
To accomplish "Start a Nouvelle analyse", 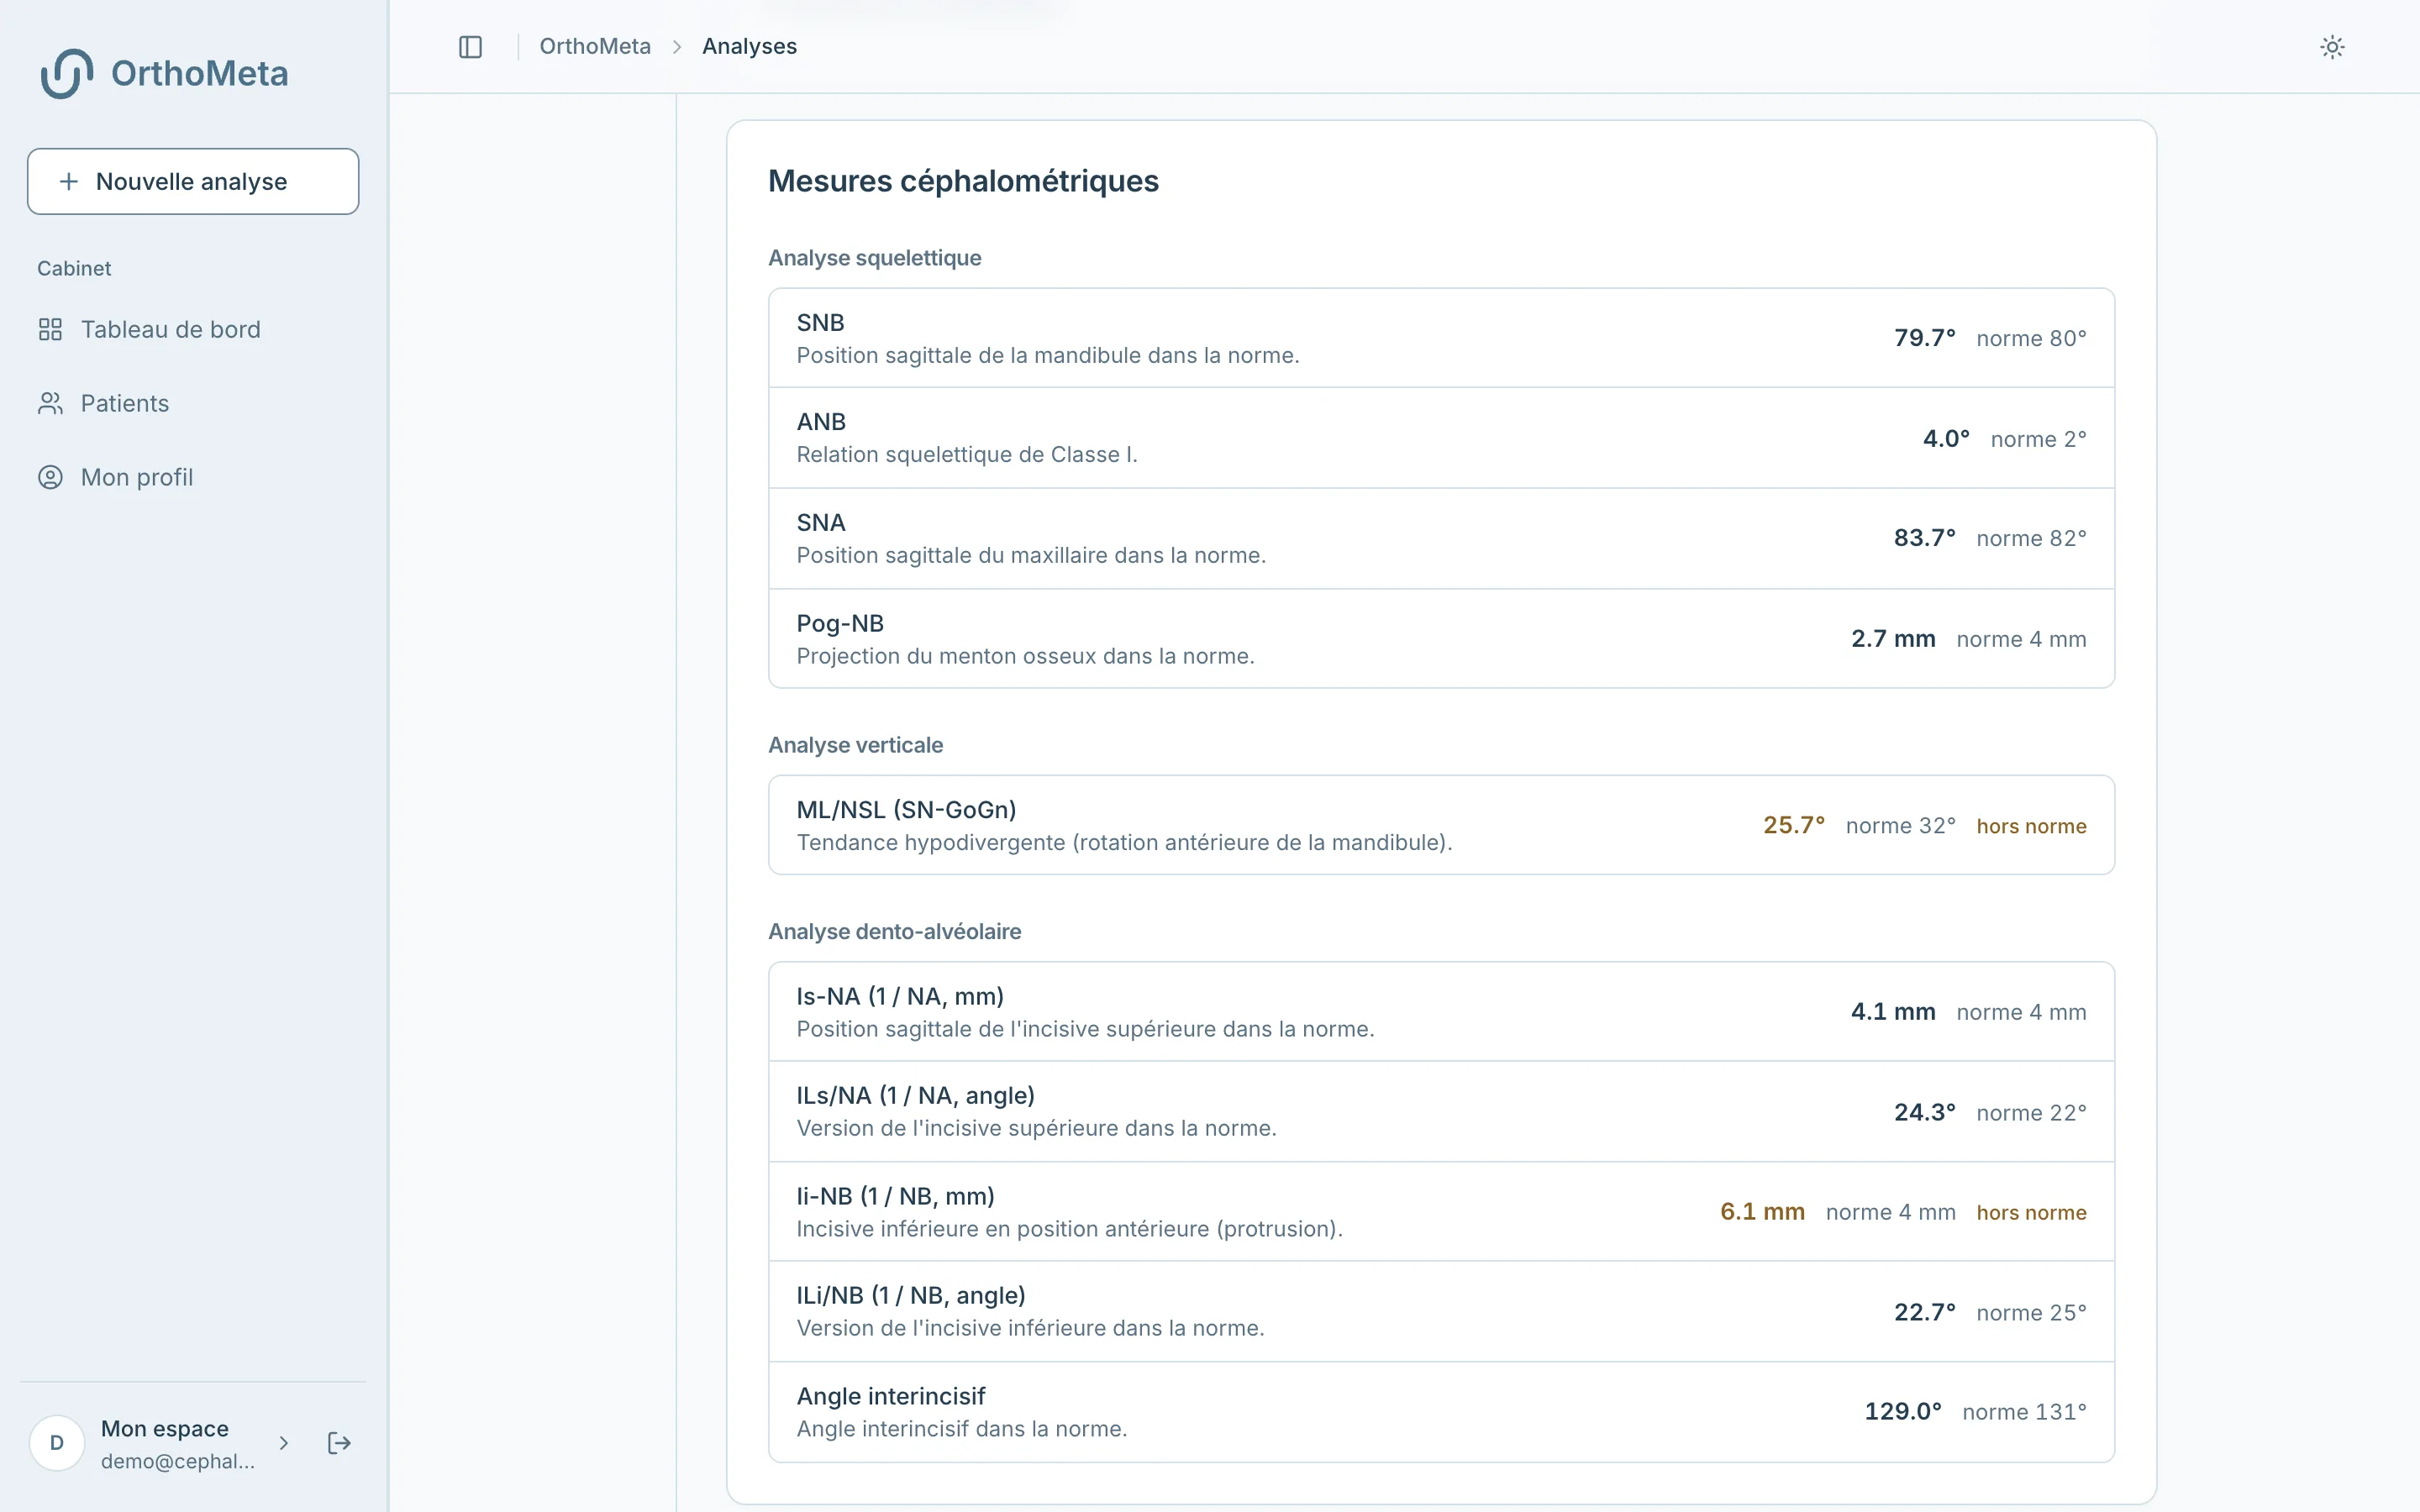I will (x=193, y=181).
